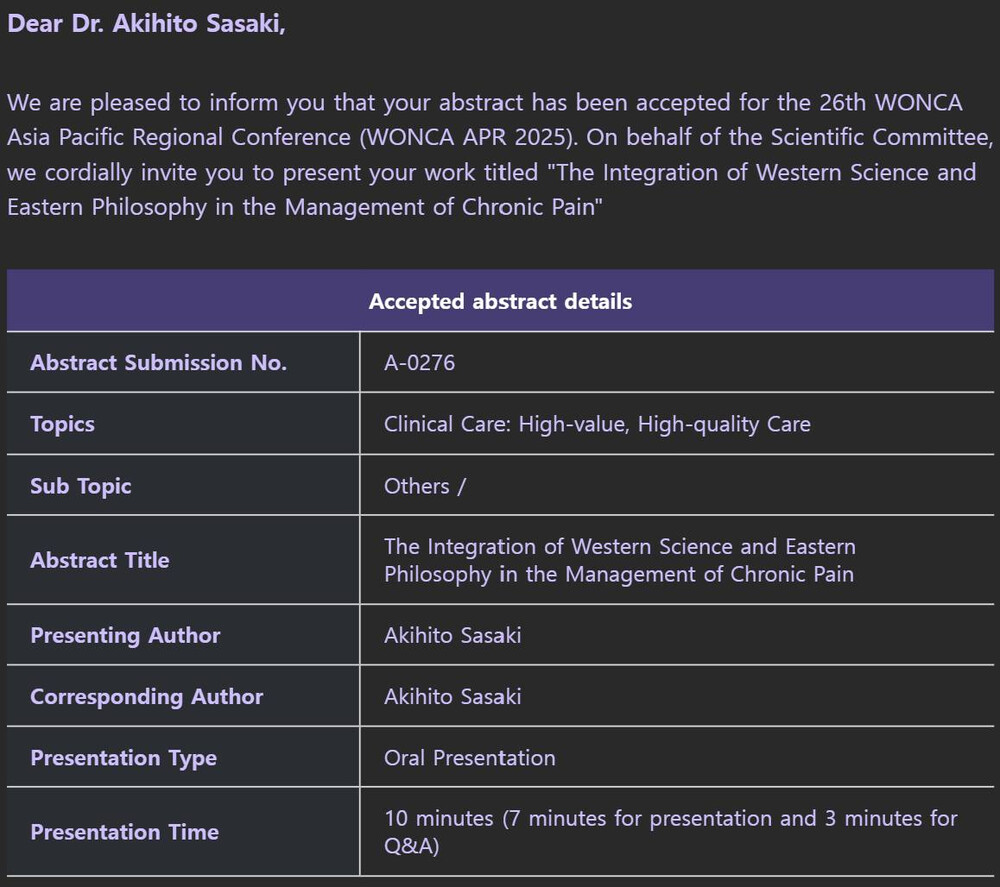Select the Presenting Author name Akihito Sasaki

(x=452, y=635)
